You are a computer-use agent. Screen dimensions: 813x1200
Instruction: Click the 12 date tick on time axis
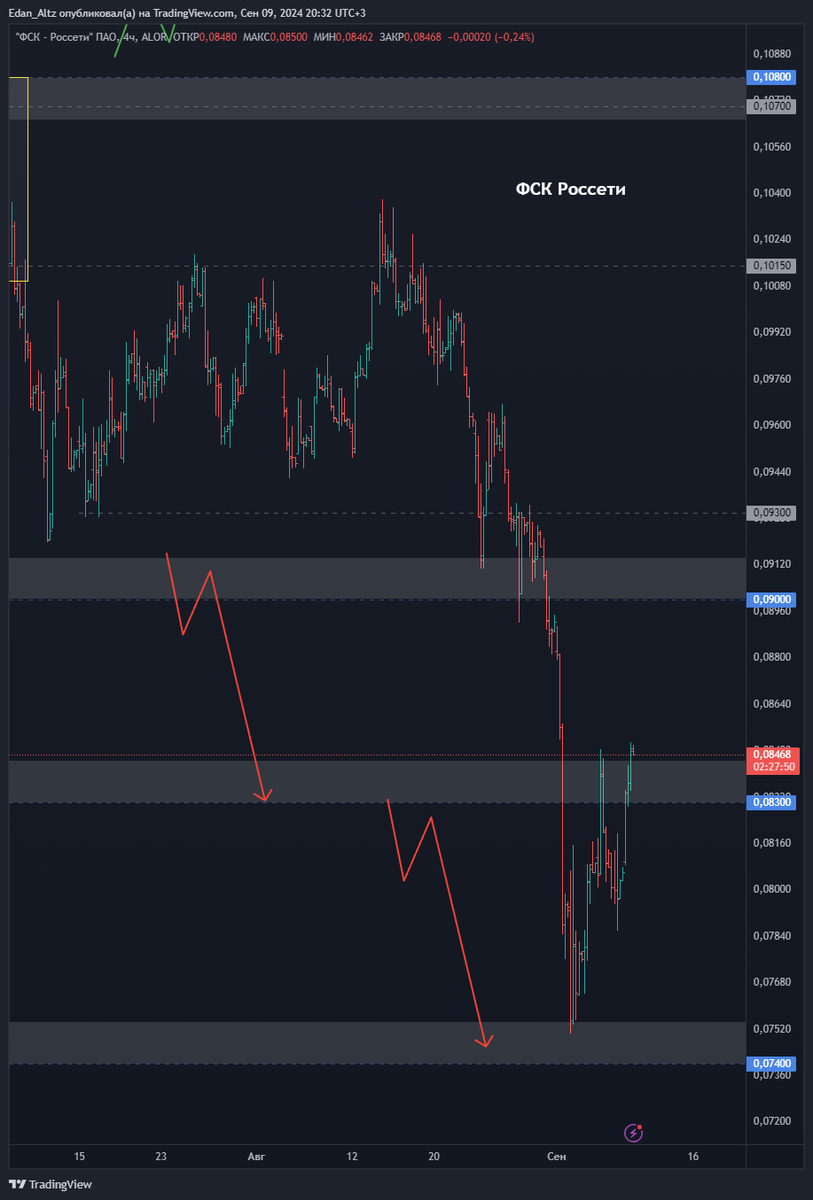coord(352,1156)
